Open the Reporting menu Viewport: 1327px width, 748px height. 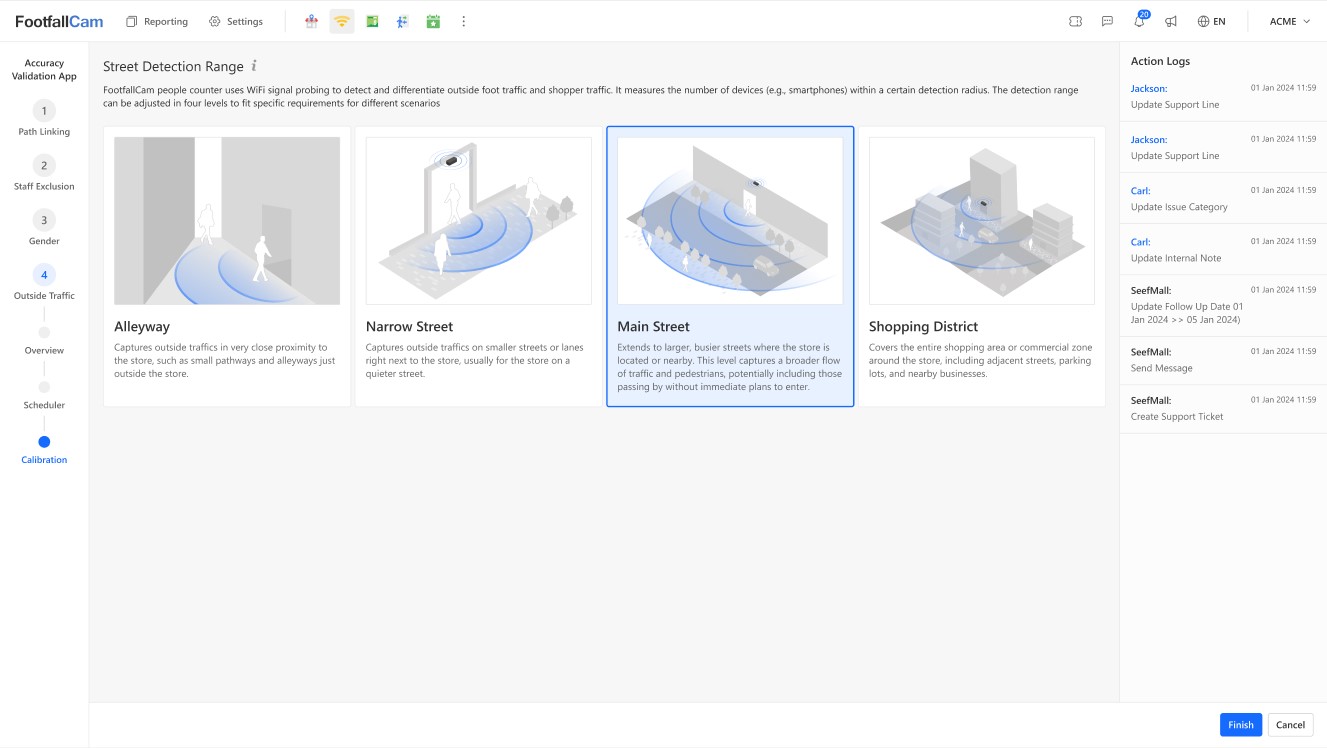point(157,21)
